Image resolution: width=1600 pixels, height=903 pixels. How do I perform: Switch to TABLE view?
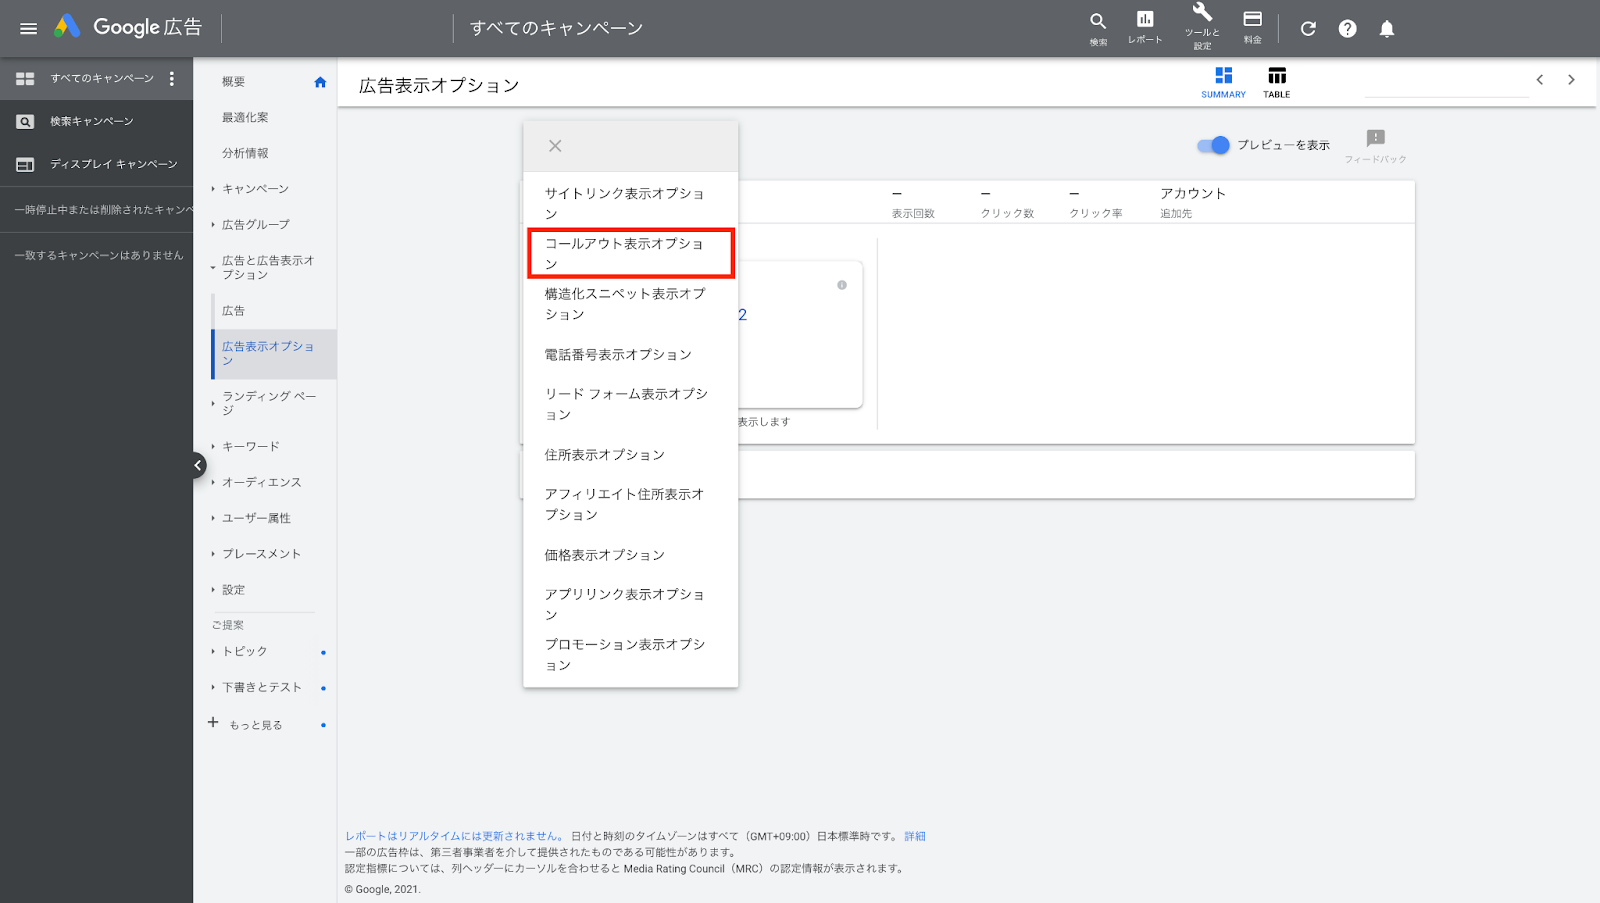pos(1277,83)
